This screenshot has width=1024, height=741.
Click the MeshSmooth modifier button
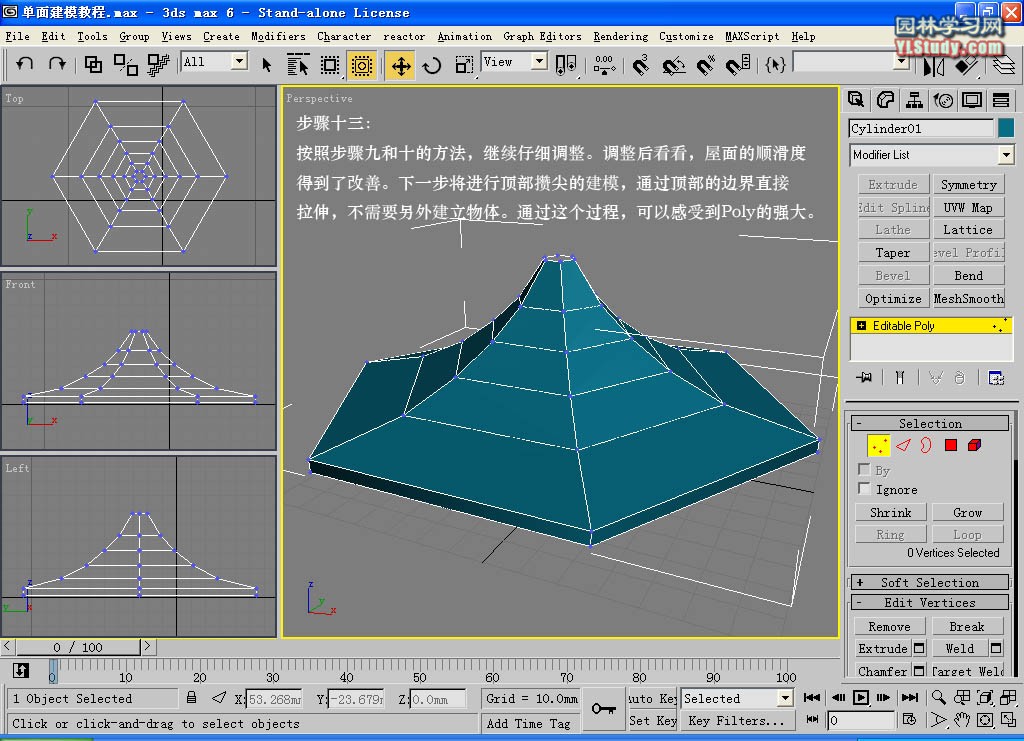[968, 298]
